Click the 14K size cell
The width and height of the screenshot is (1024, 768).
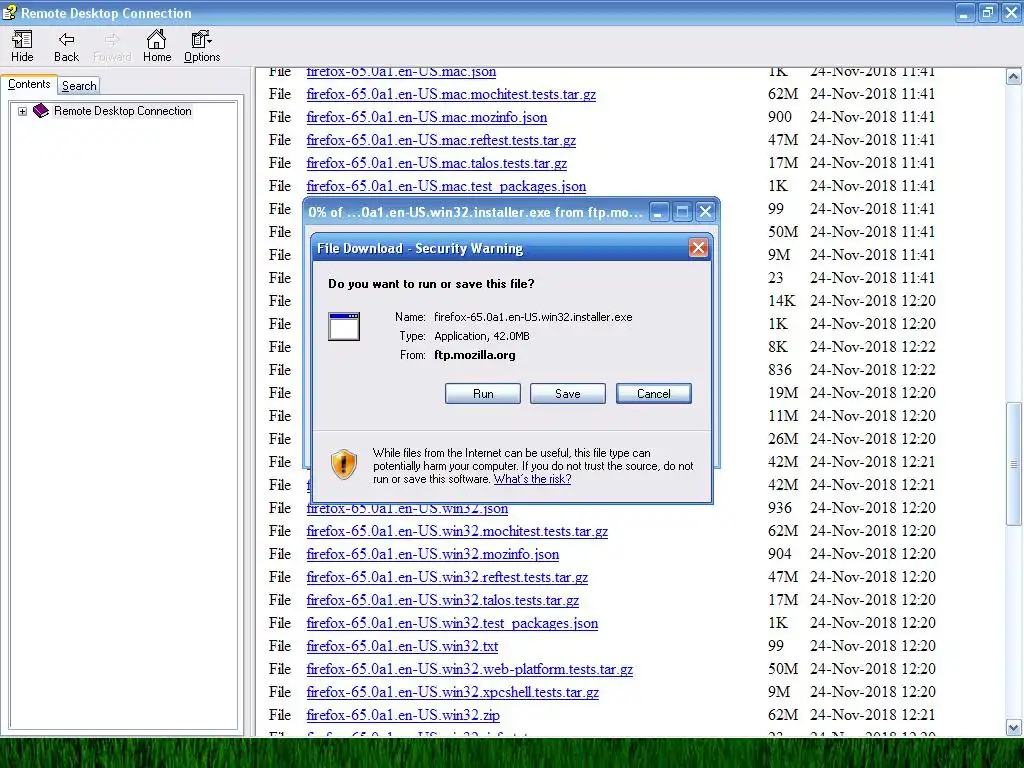tap(782, 300)
